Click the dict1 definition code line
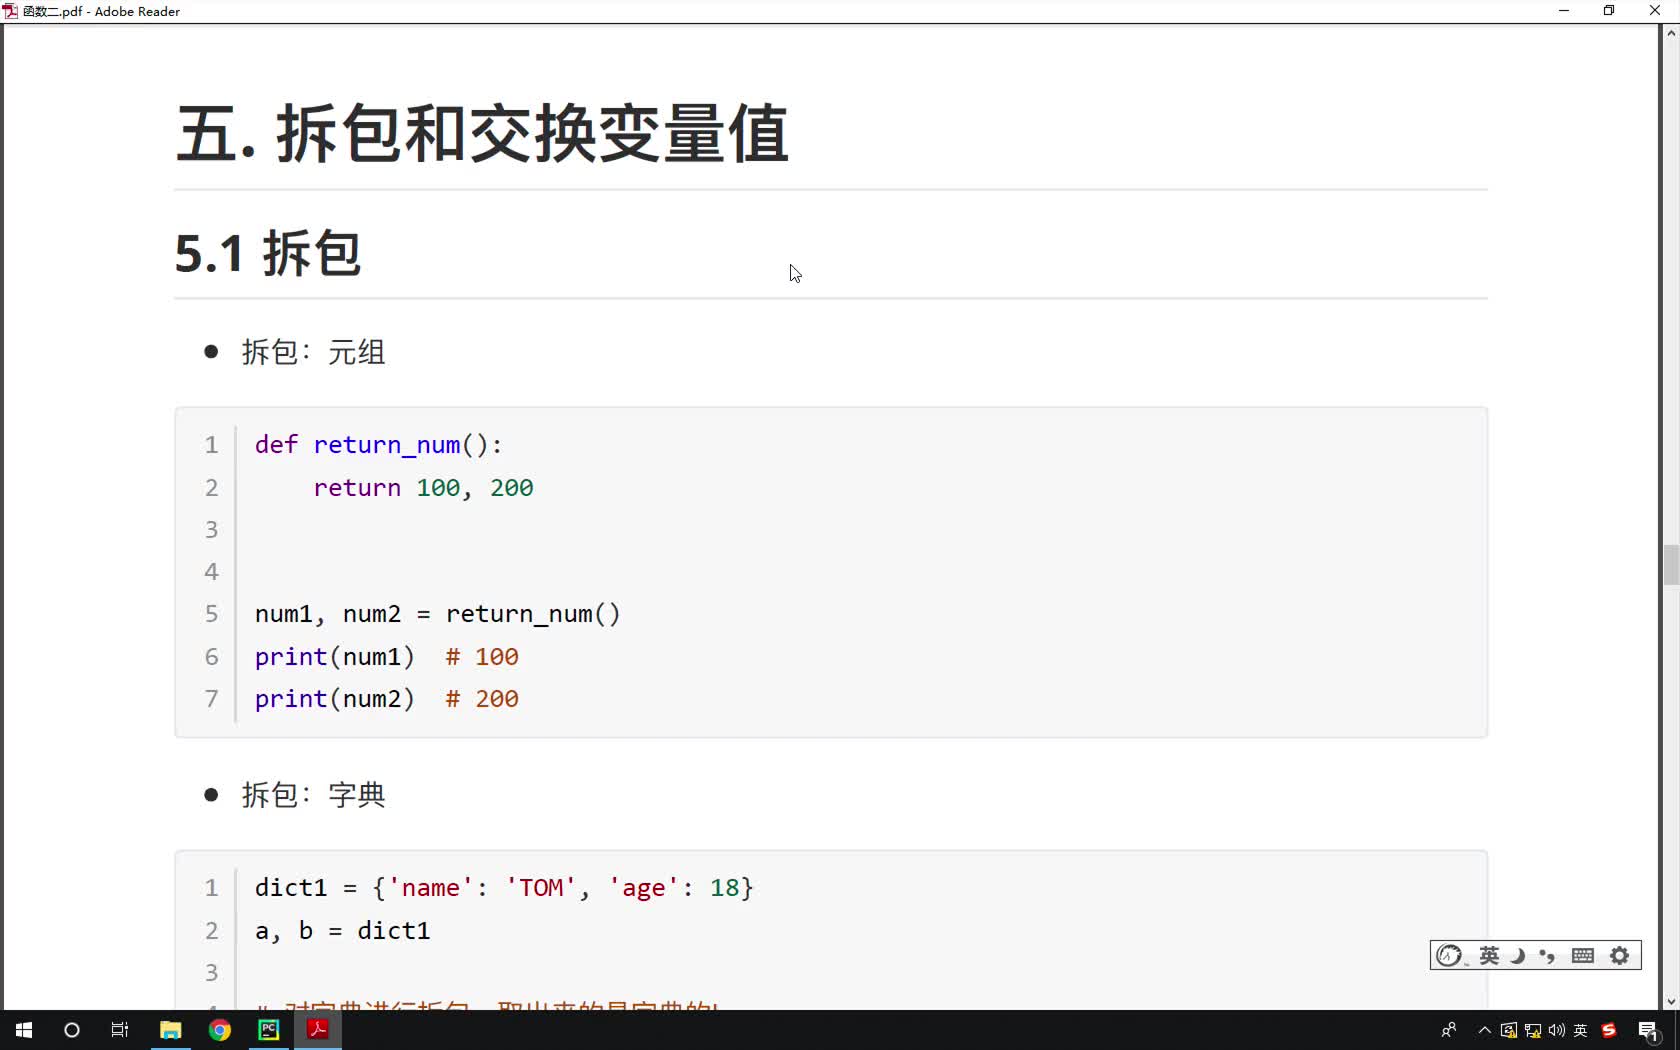This screenshot has width=1680, height=1050. tap(503, 888)
